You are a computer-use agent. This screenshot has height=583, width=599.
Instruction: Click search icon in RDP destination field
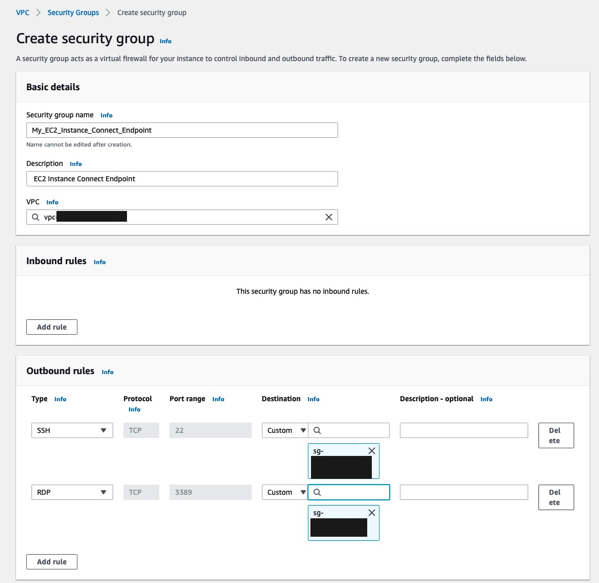(317, 492)
